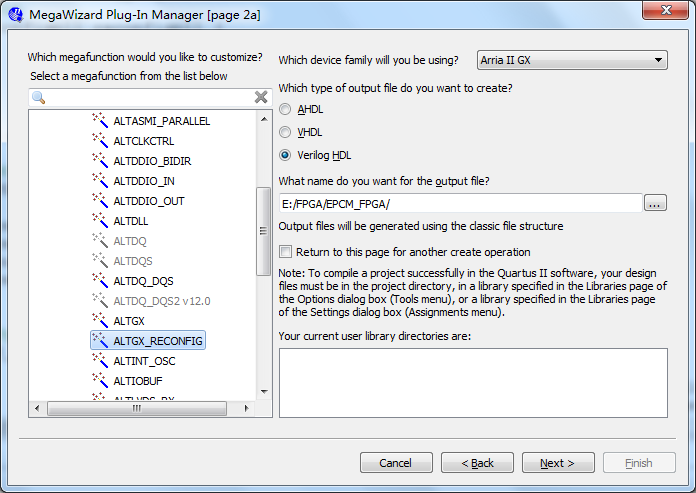Viewport: 696px width, 493px height.
Task: Enable Return to this page checkbox
Action: tap(286, 252)
